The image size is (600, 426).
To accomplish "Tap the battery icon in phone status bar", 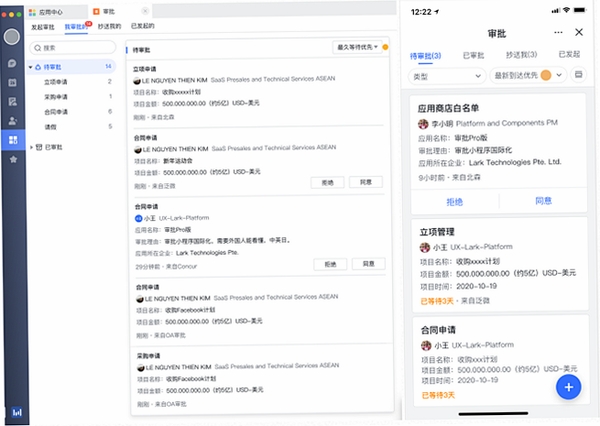I will point(580,10).
